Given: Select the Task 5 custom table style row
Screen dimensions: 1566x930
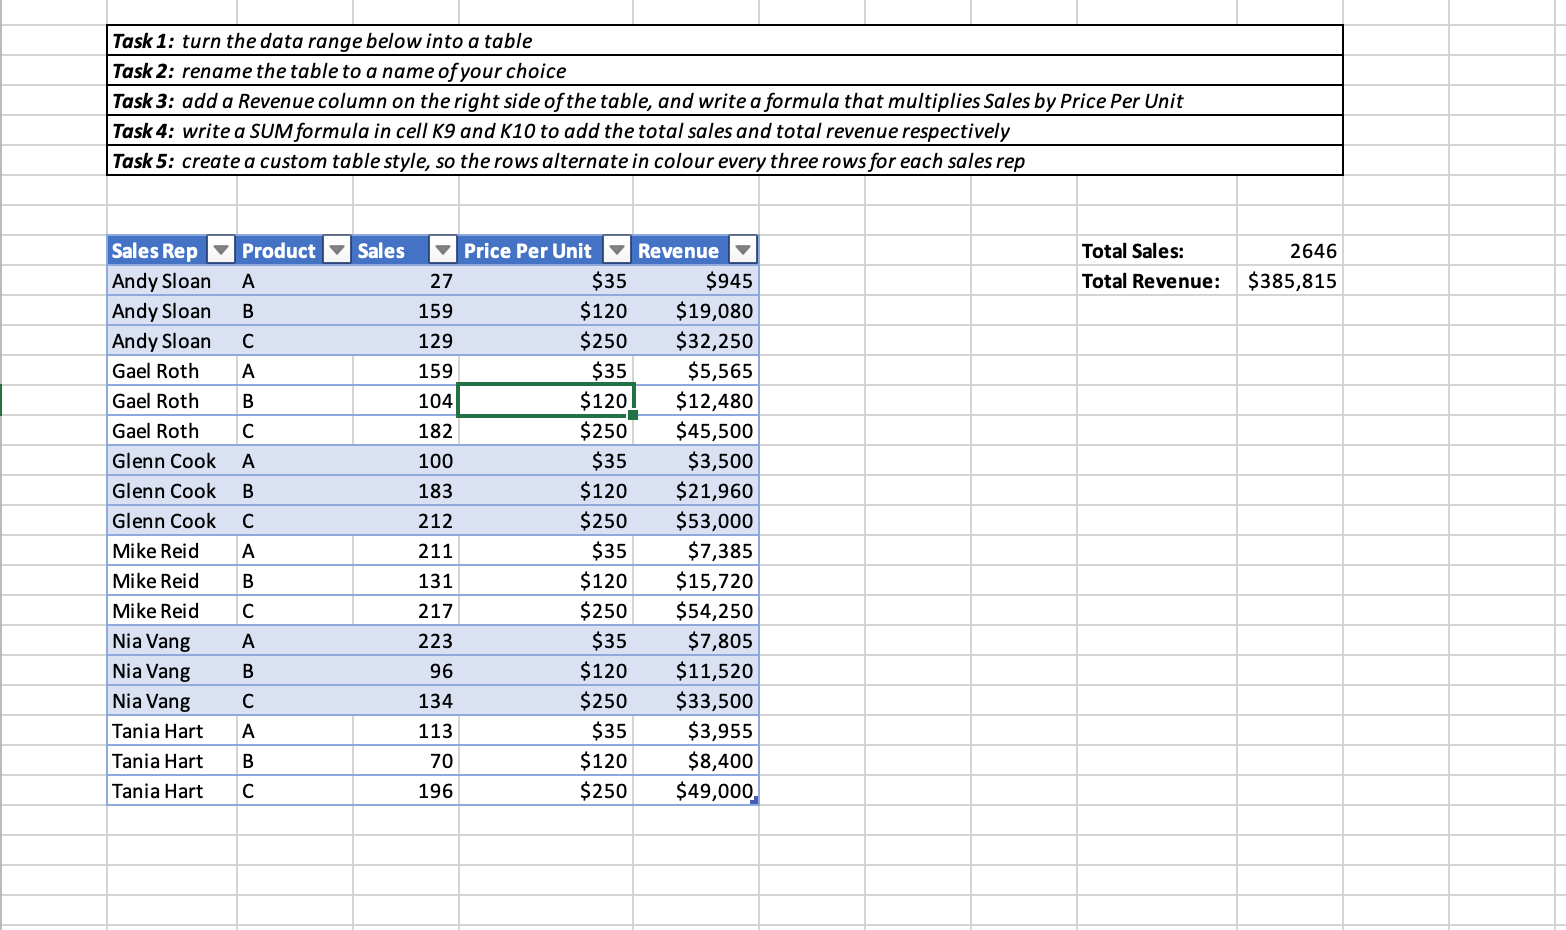Looking at the screenshot, I should click(725, 161).
